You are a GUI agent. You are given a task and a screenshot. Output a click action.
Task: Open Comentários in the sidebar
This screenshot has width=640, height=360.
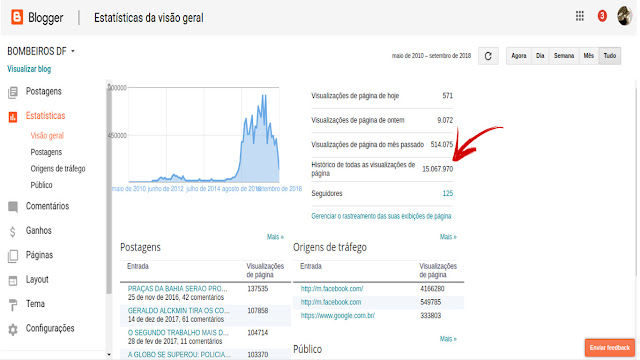point(47,206)
